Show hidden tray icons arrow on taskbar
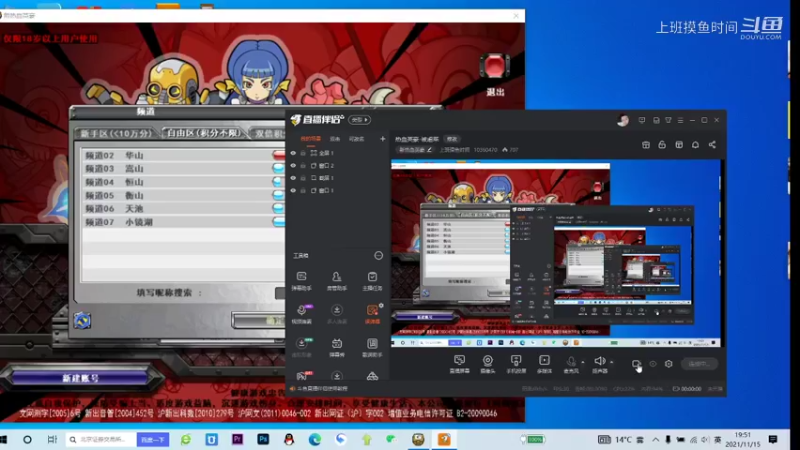800x450 pixels. tap(656, 439)
